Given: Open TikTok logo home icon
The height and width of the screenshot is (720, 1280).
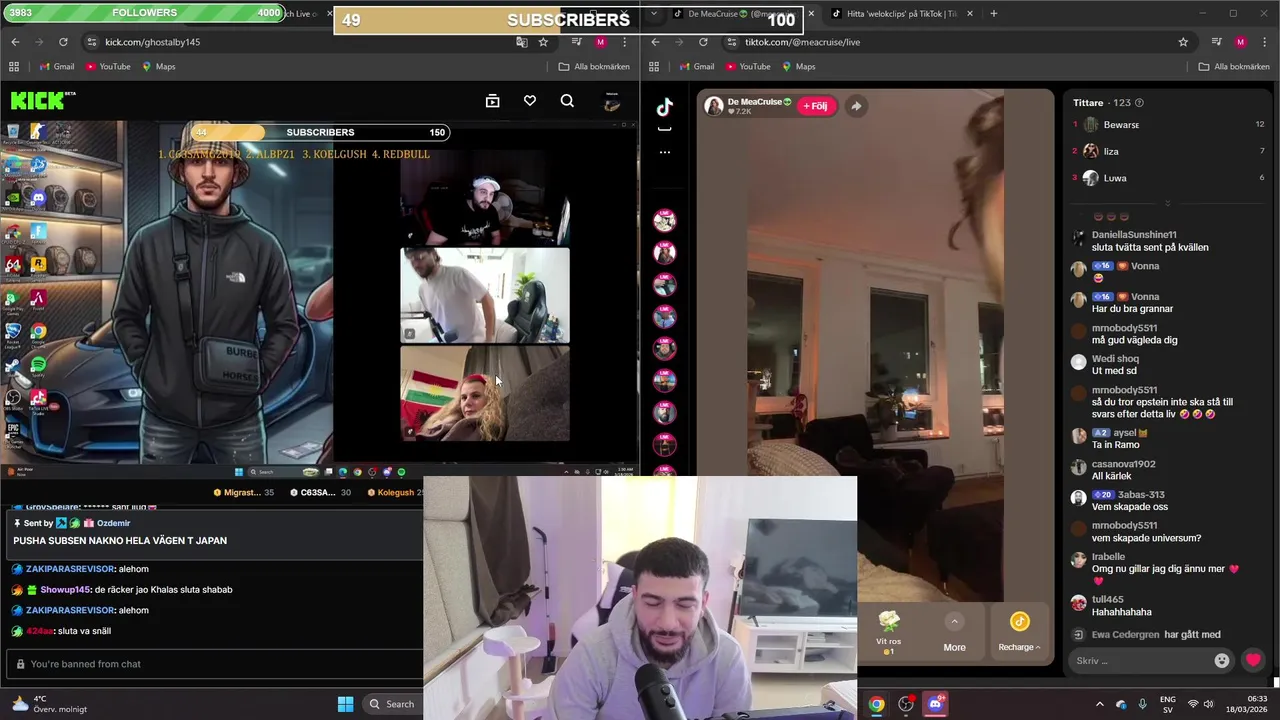Looking at the screenshot, I should pyautogui.click(x=665, y=108).
